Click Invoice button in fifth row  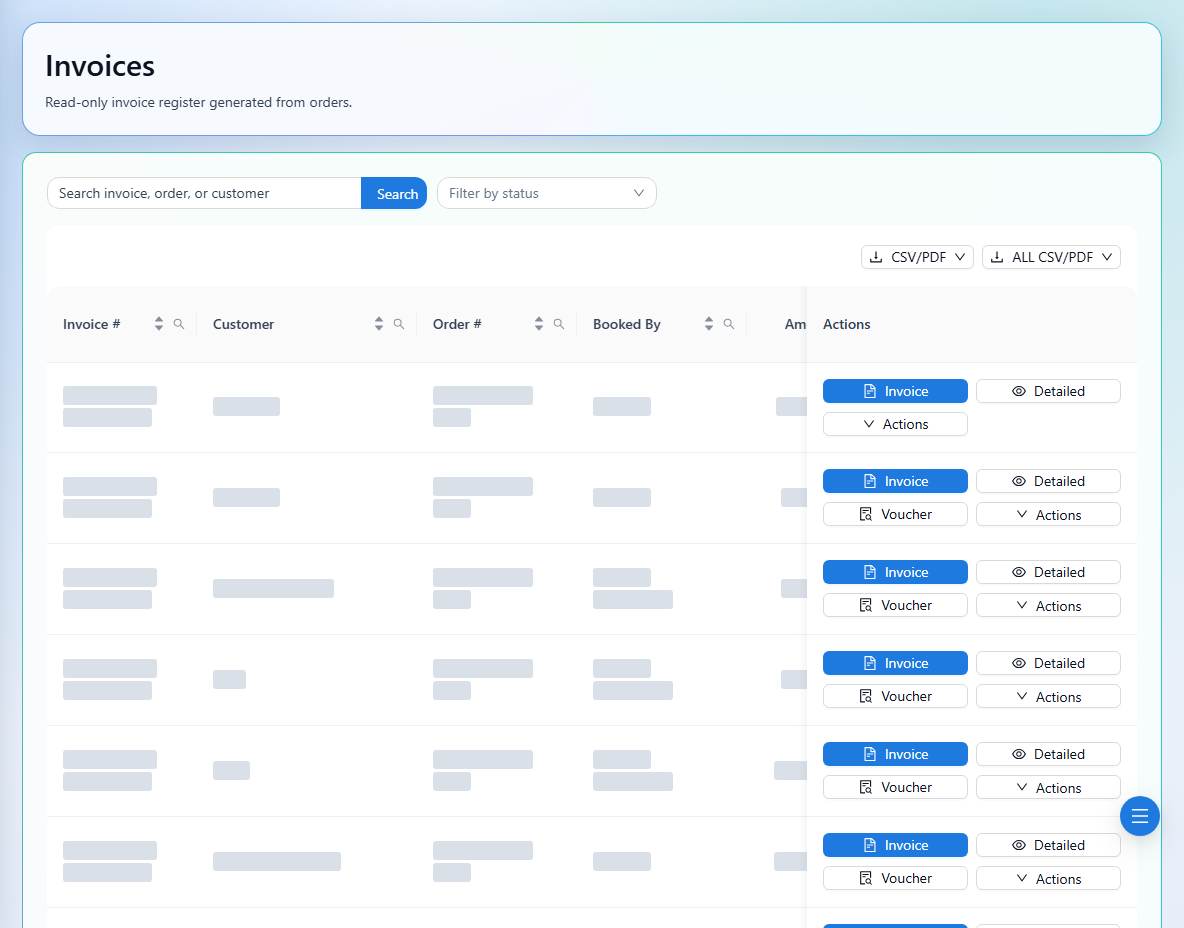[x=895, y=754]
